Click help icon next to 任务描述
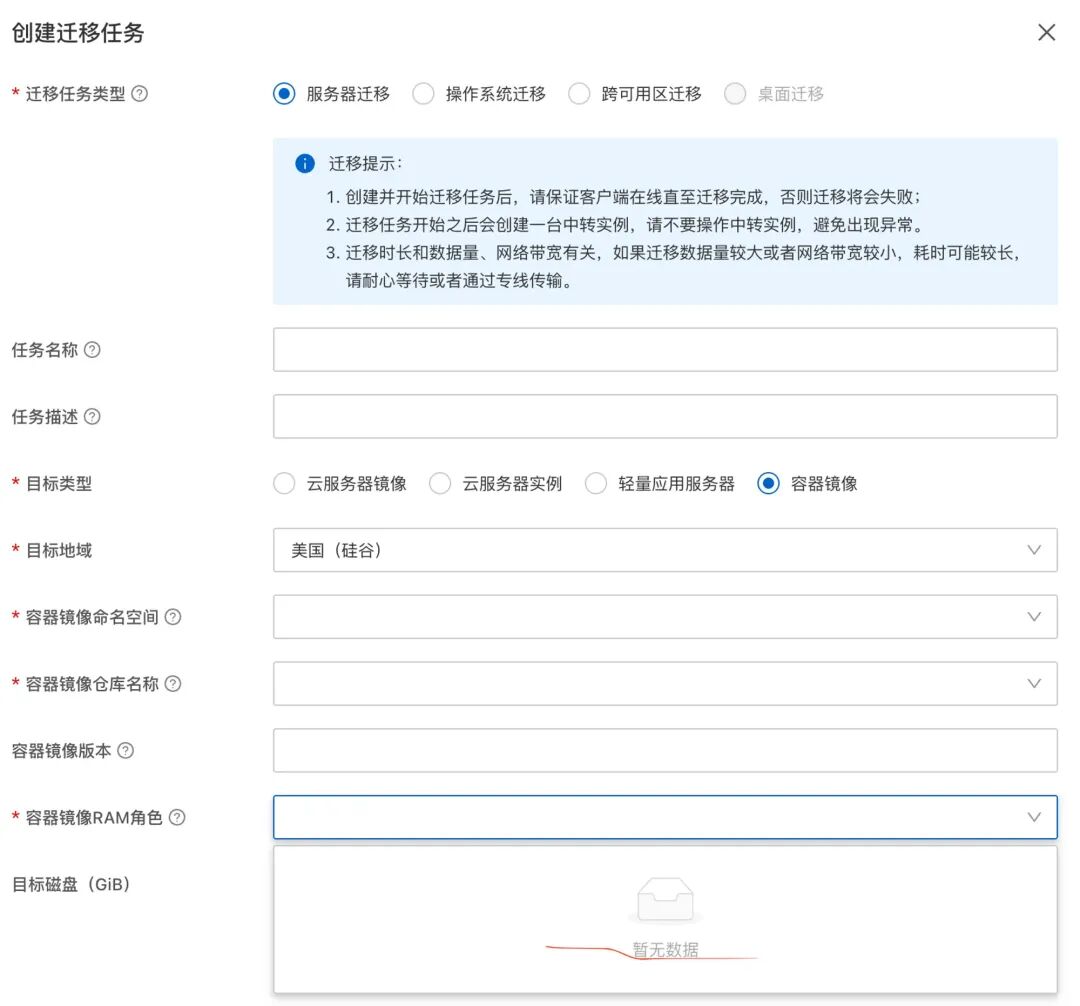Viewport: 1080px width, 1006px height. [92, 417]
